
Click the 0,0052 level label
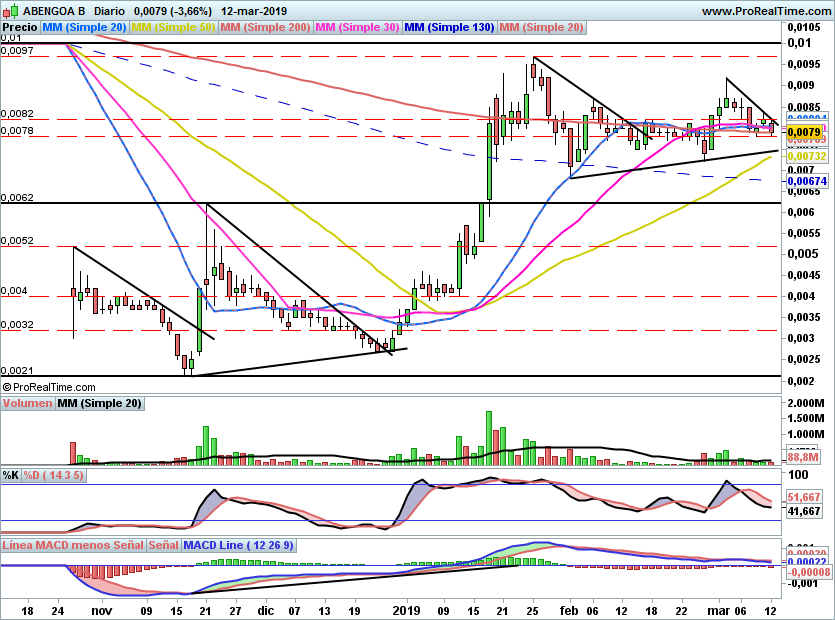point(17,241)
